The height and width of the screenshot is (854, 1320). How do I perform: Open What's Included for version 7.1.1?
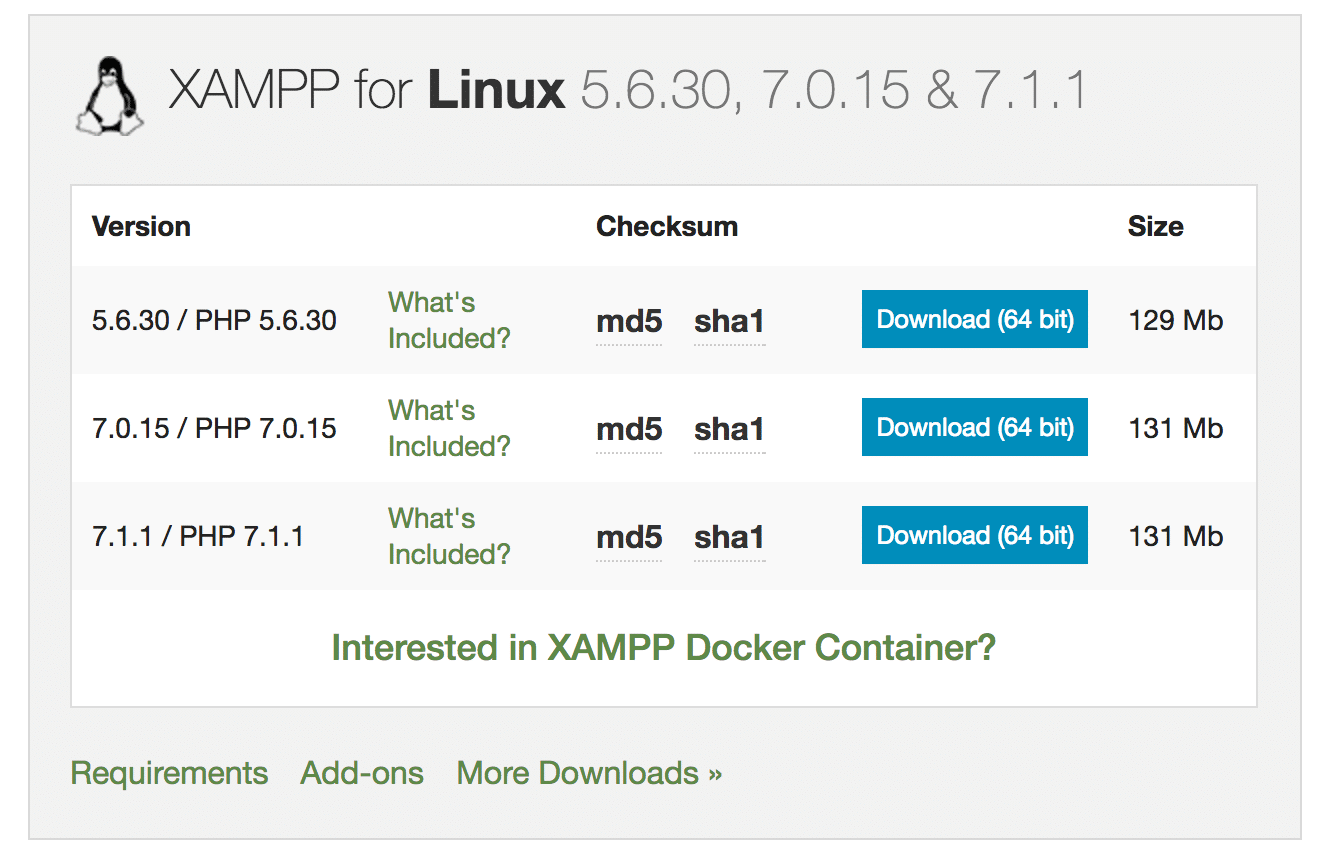[448, 536]
